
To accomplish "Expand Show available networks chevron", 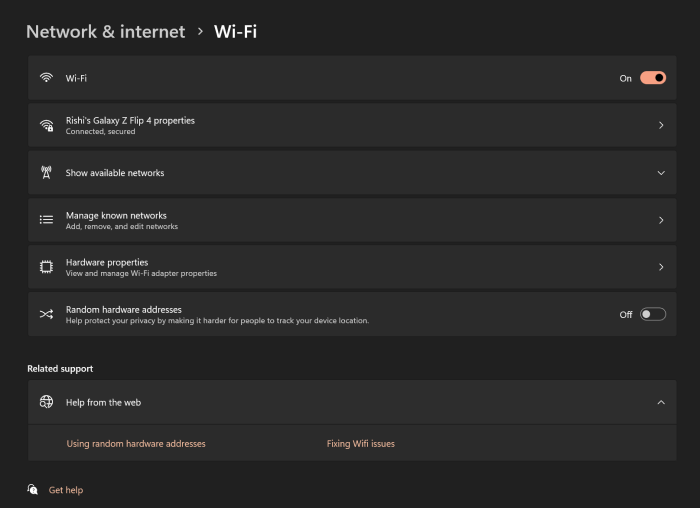I will tap(661, 173).
